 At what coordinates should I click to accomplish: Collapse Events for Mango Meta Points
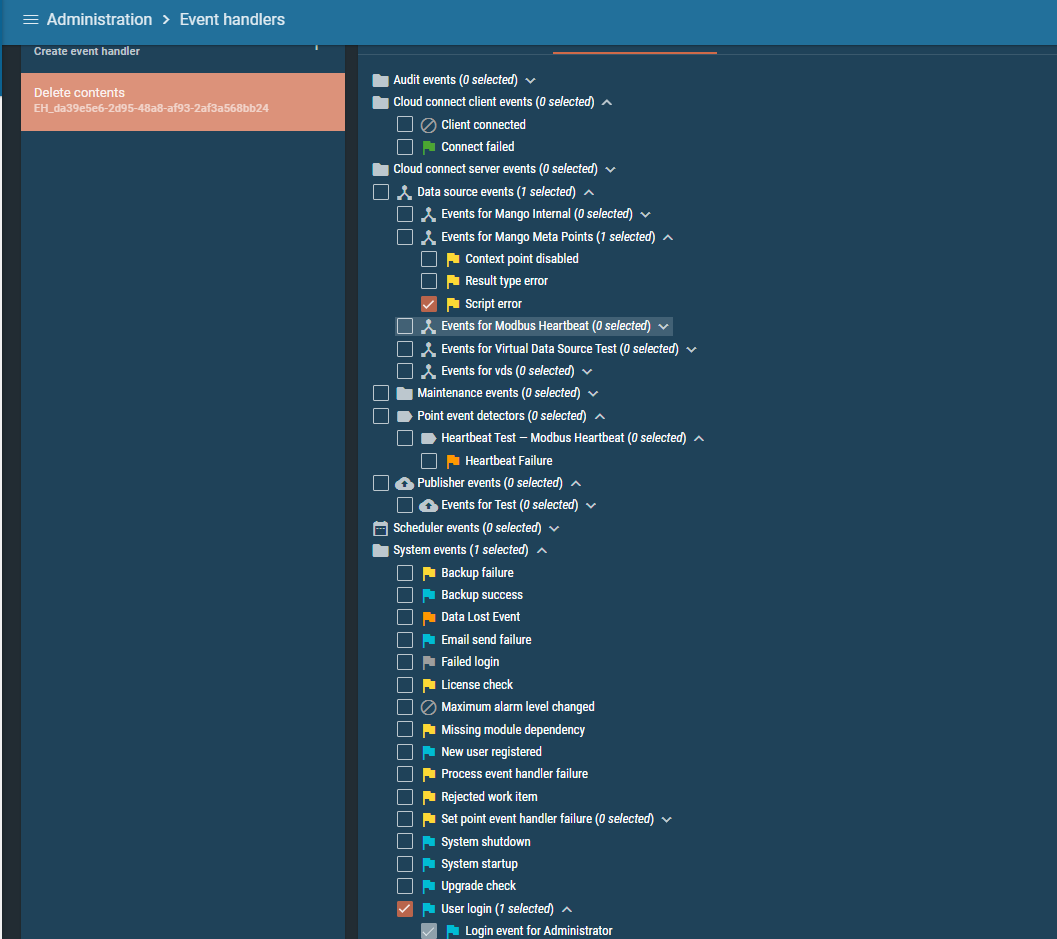point(668,237)
